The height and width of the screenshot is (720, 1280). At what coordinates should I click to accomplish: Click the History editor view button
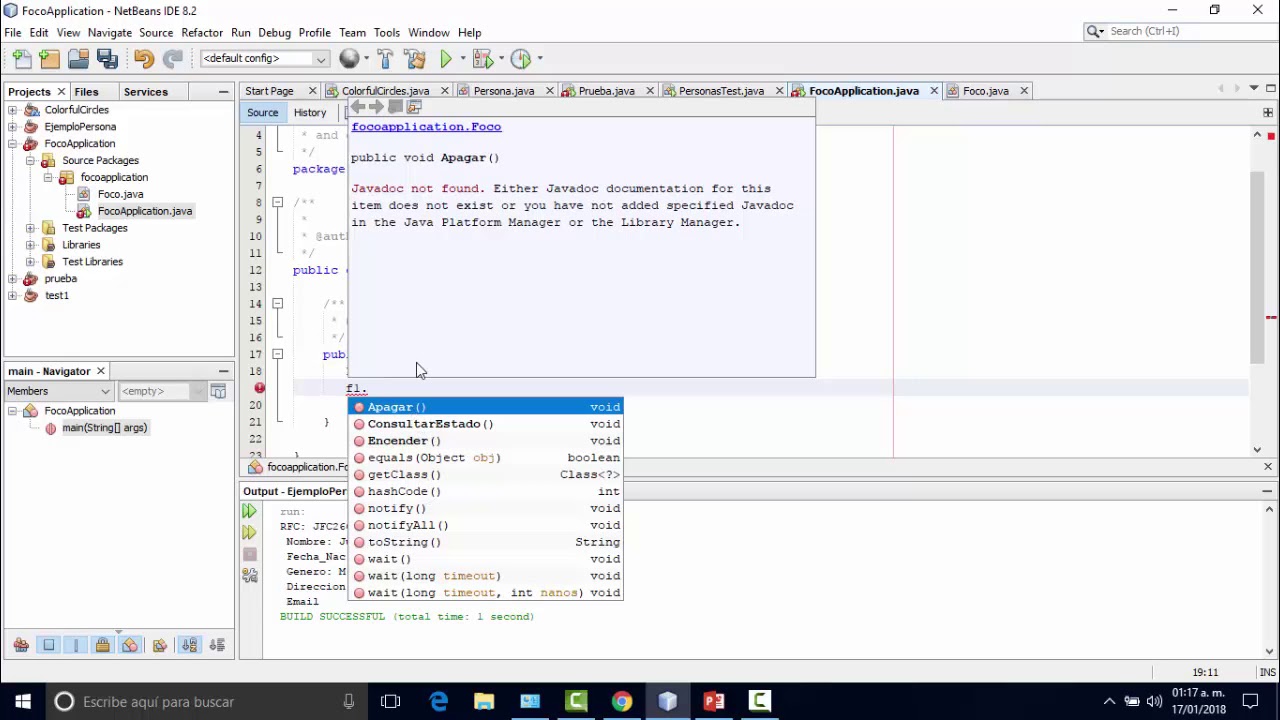tap(310, 113)
